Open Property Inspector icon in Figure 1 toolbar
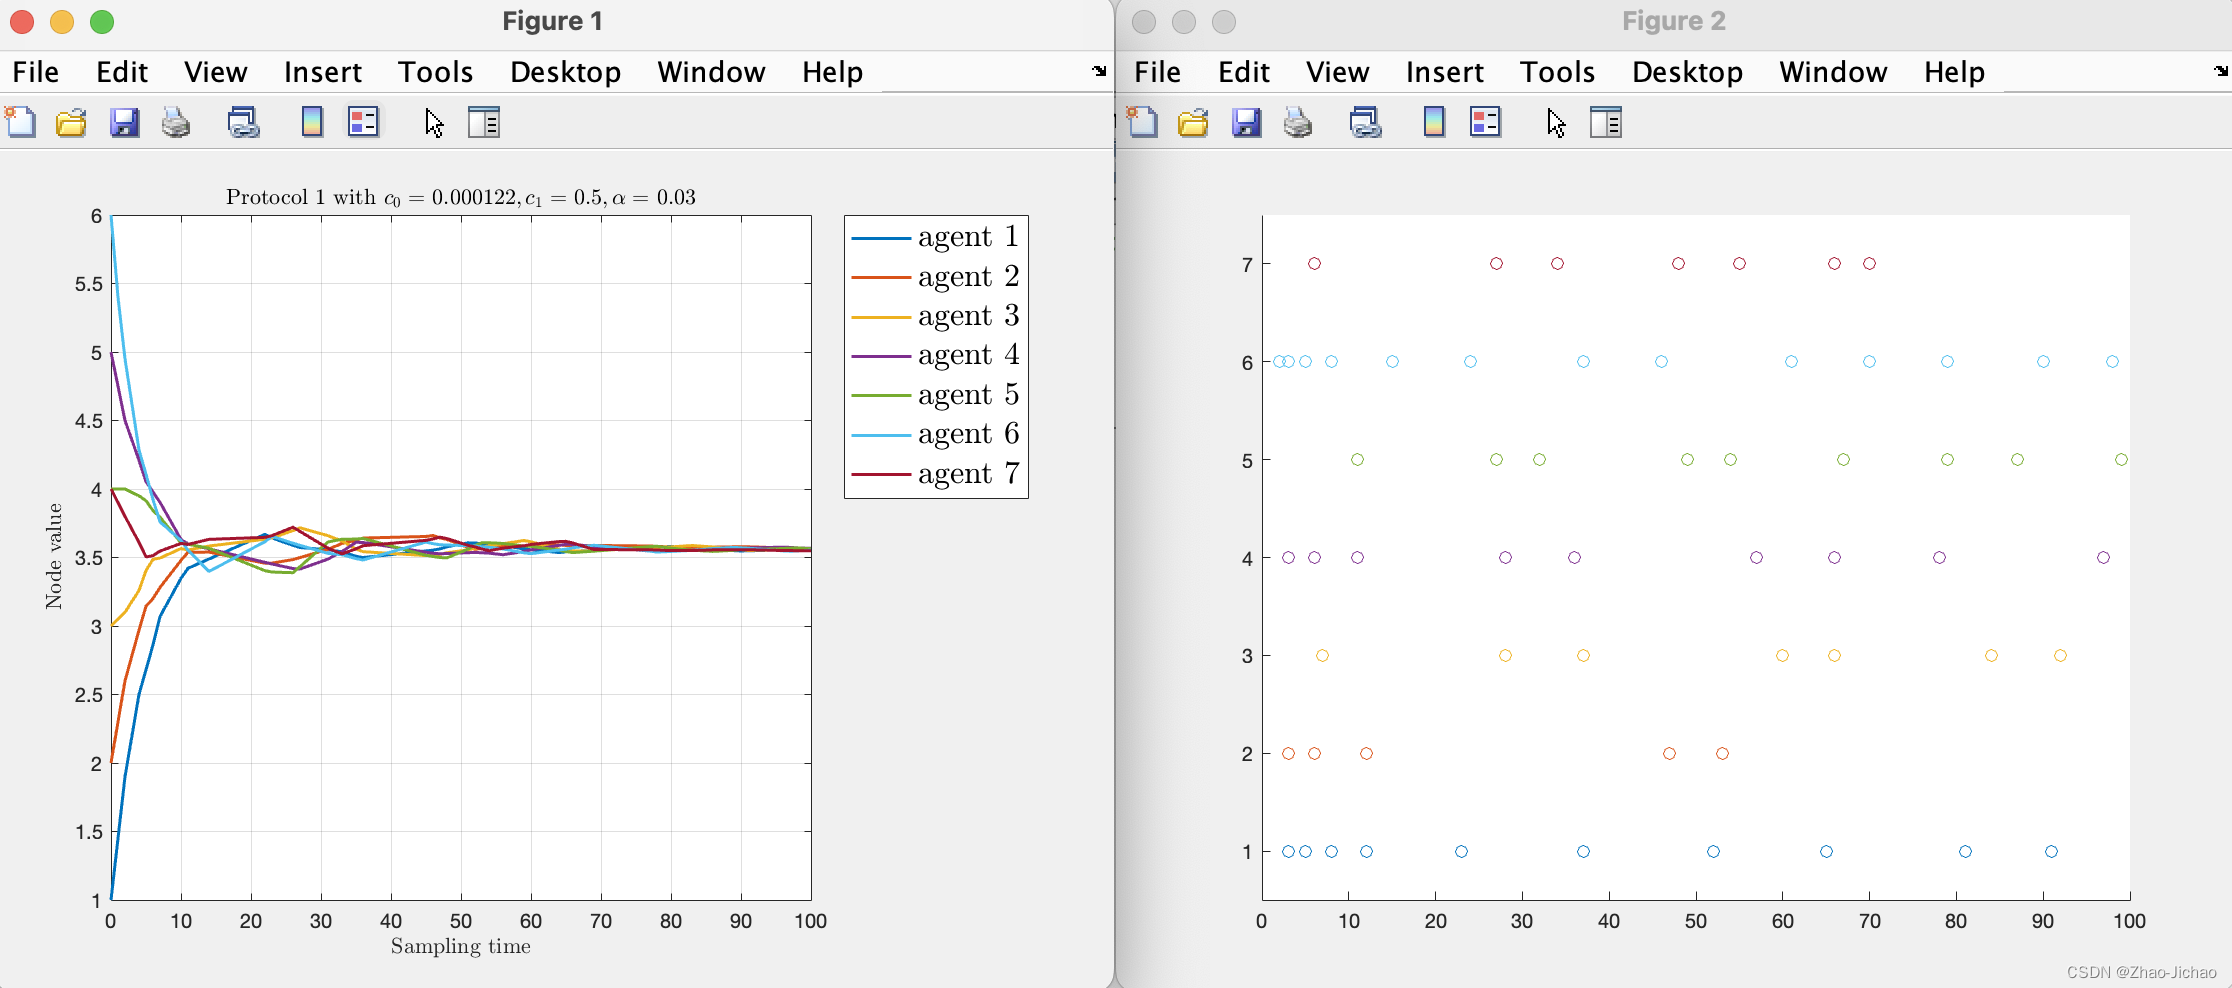 484,122
